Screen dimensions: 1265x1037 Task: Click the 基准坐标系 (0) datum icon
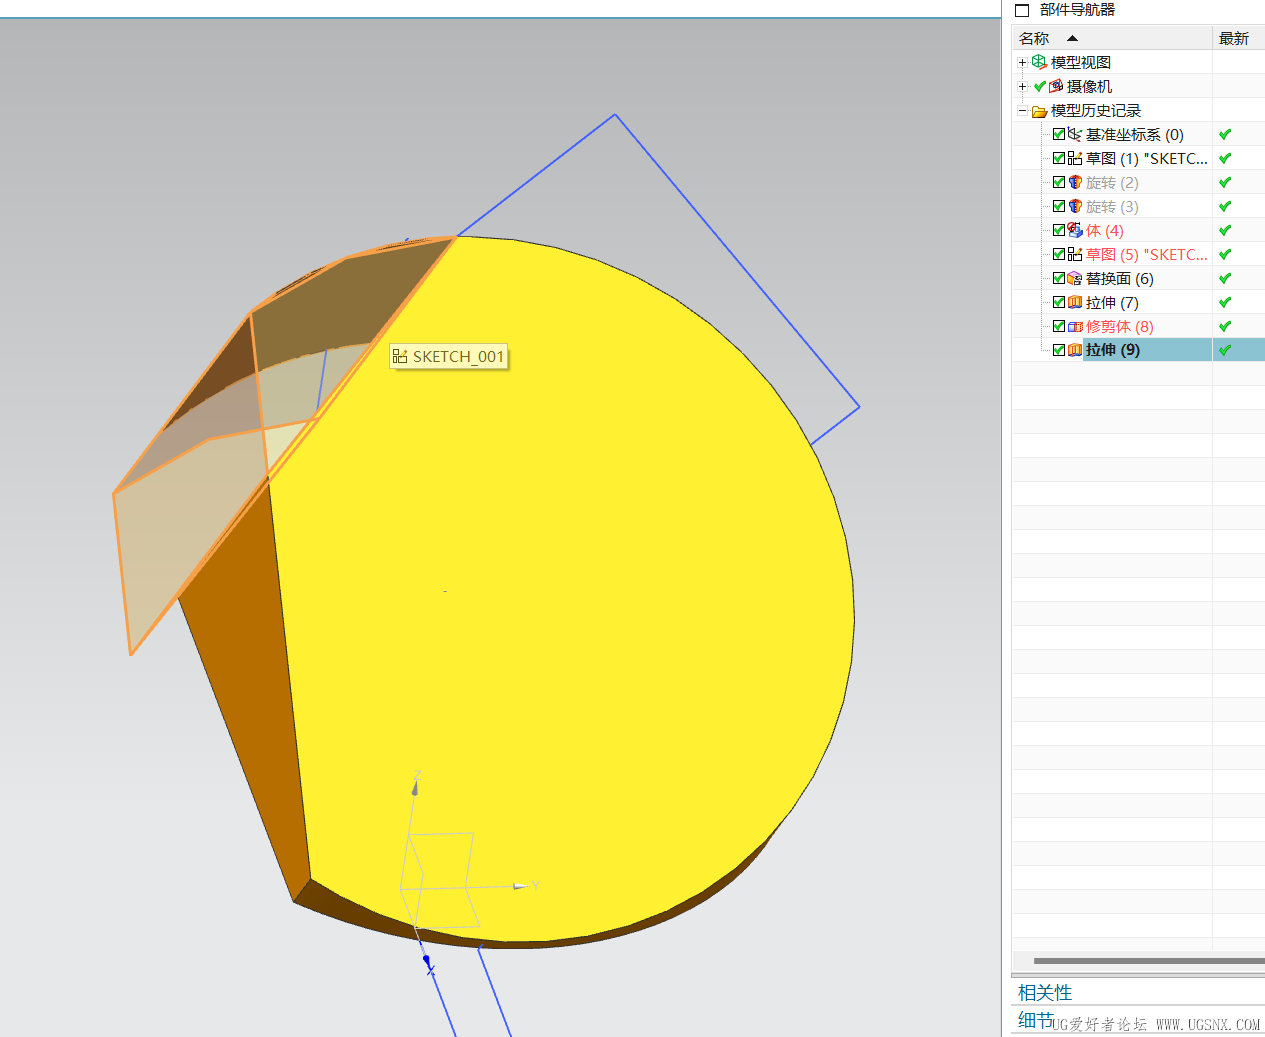point(1075,134)
